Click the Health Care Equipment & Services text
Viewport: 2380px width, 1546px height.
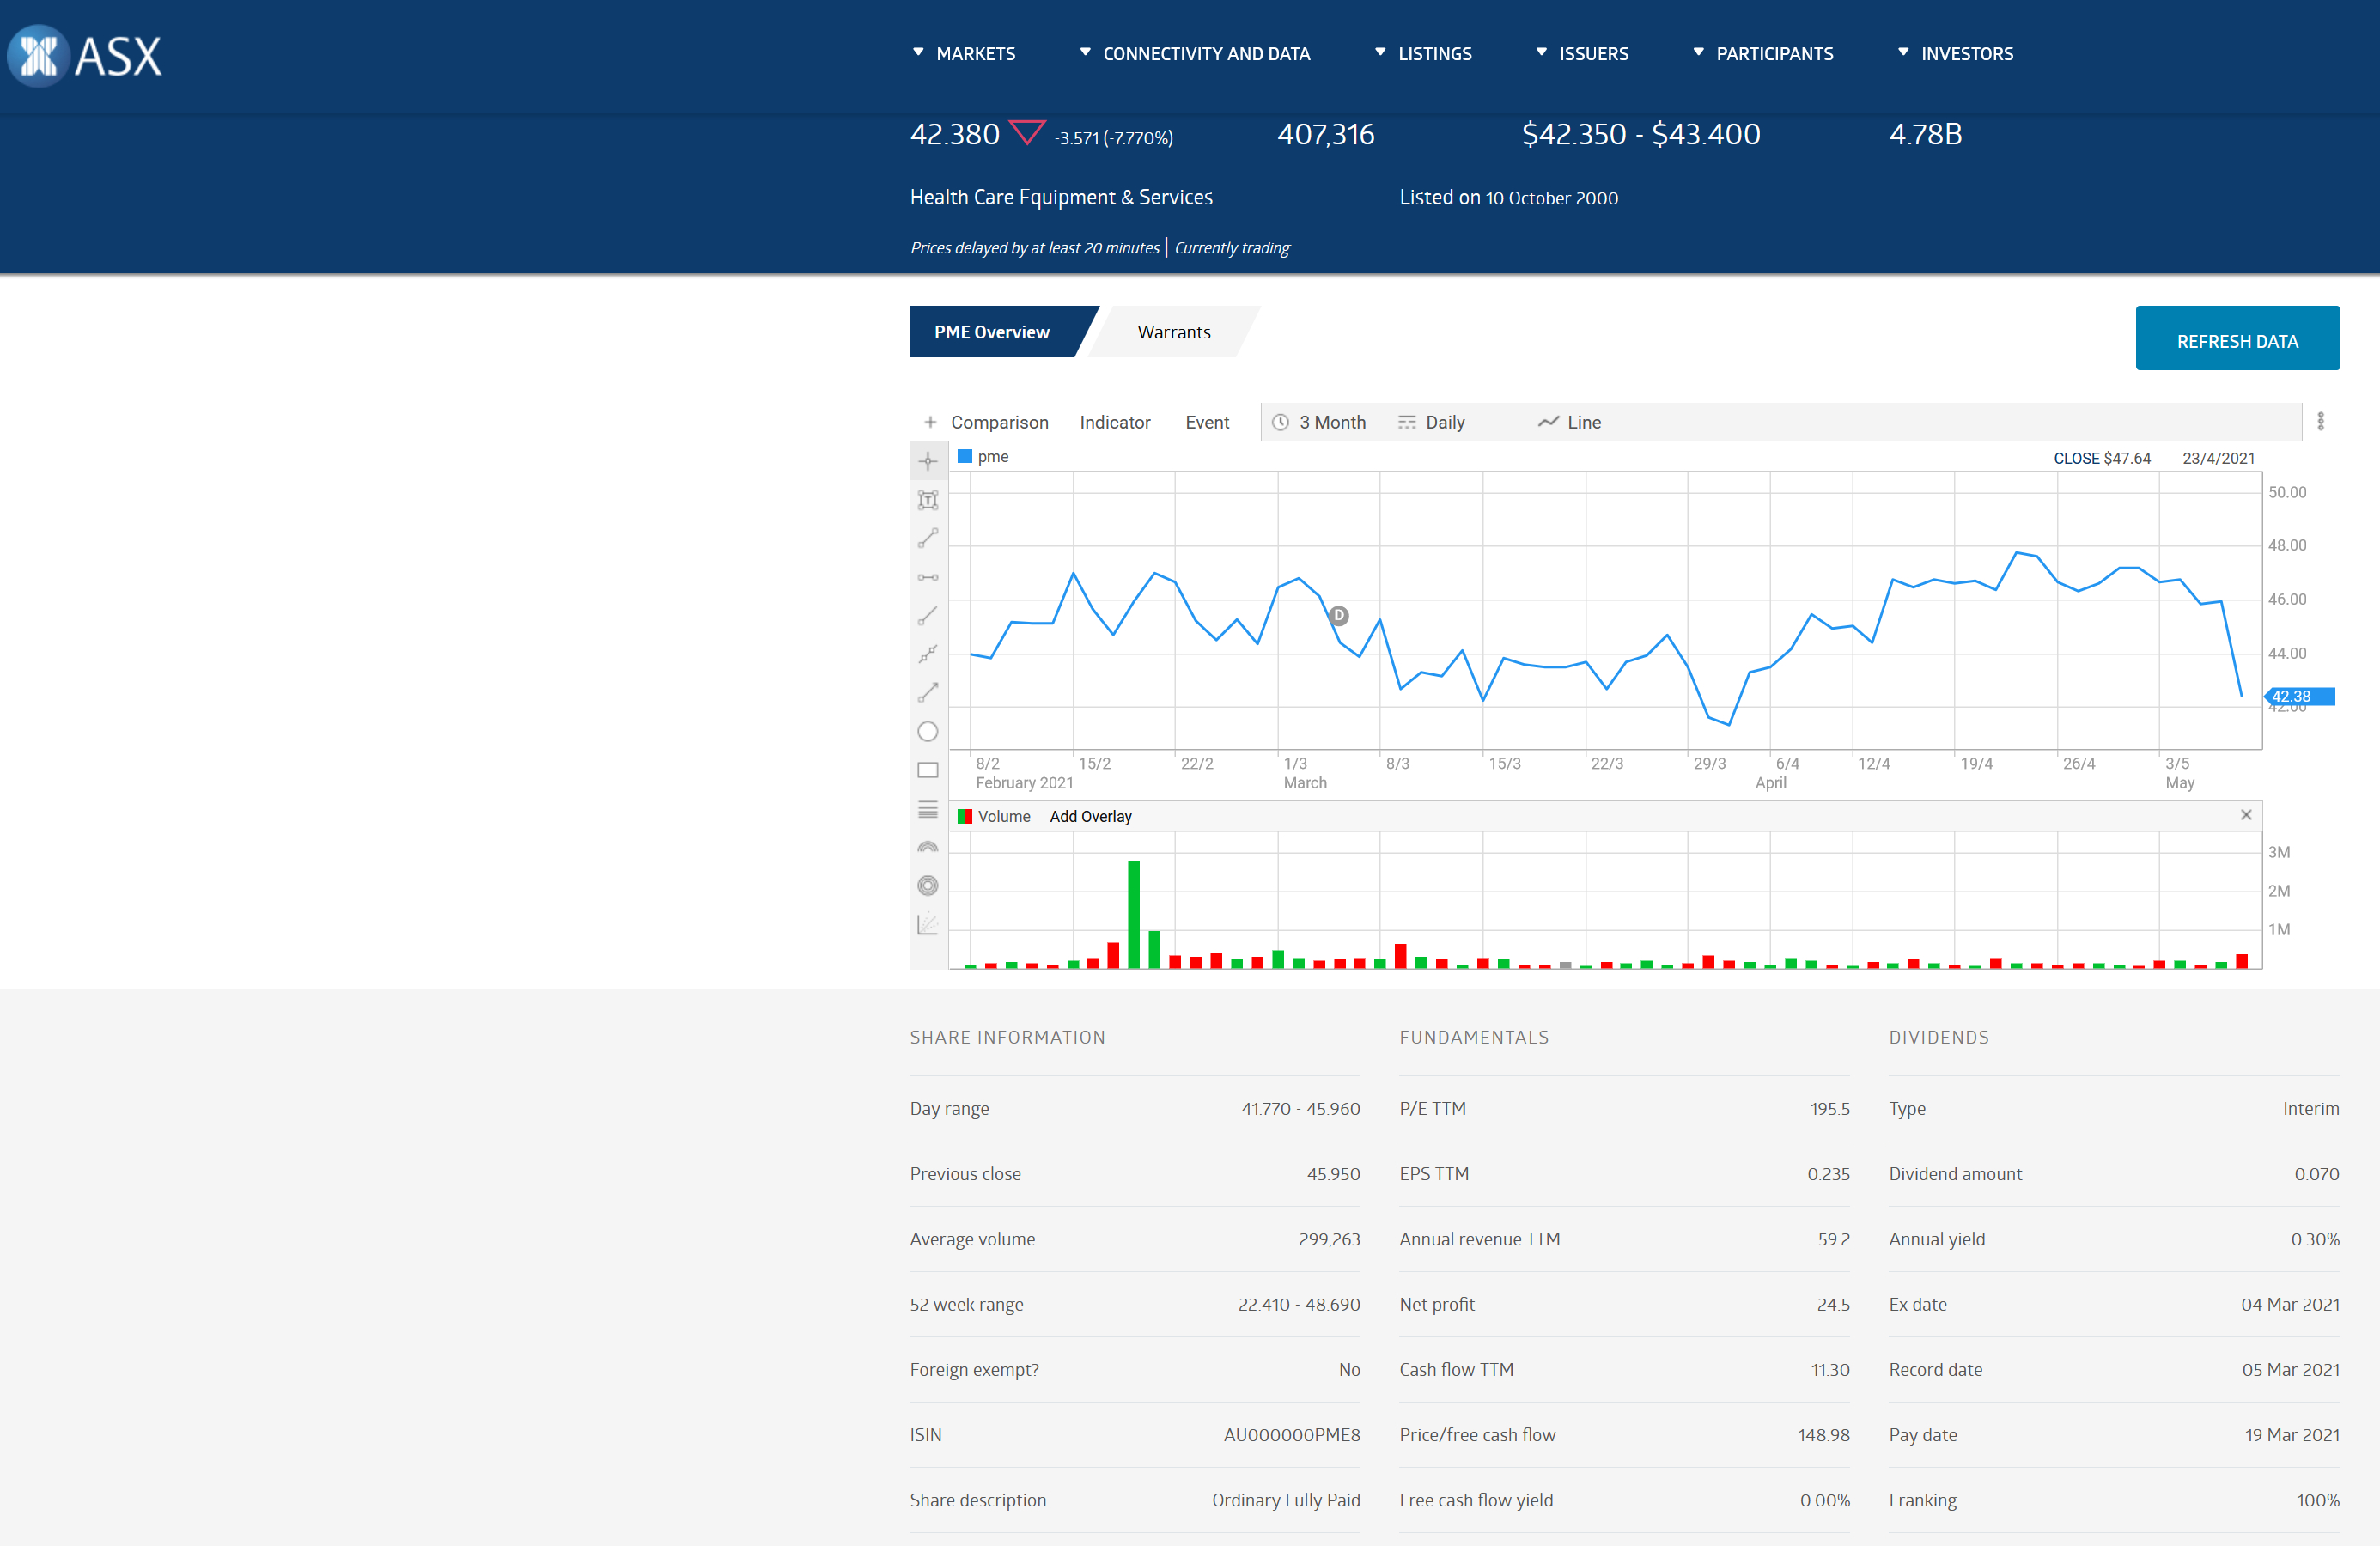(1061, 197)
